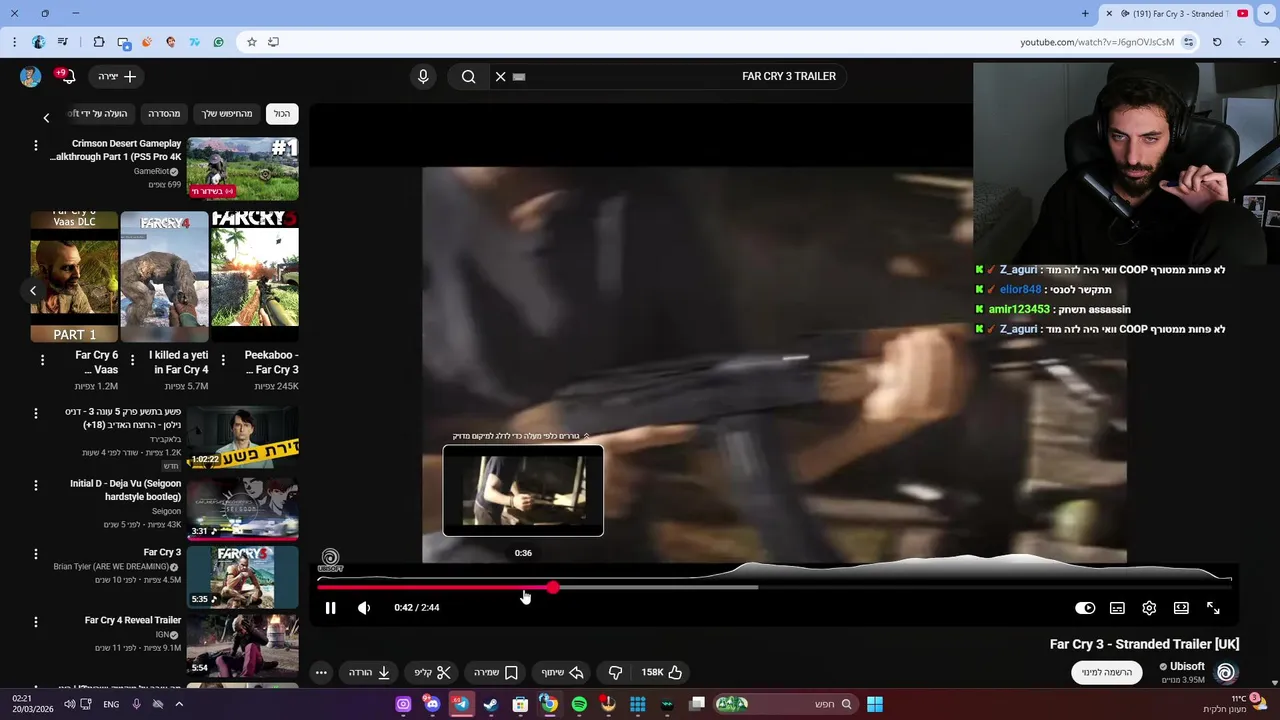The width and height of the screenshot is (1280, 720).
Task: Open options menu for the Far Cry 6 Vaas short
Action: [42, 359]
